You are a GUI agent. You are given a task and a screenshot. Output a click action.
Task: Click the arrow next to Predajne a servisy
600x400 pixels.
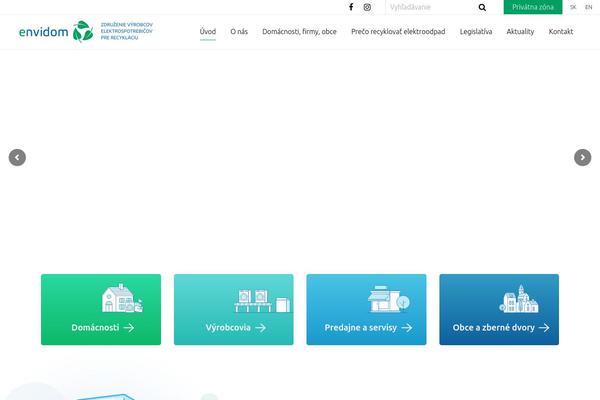click(x=407, y=328)
